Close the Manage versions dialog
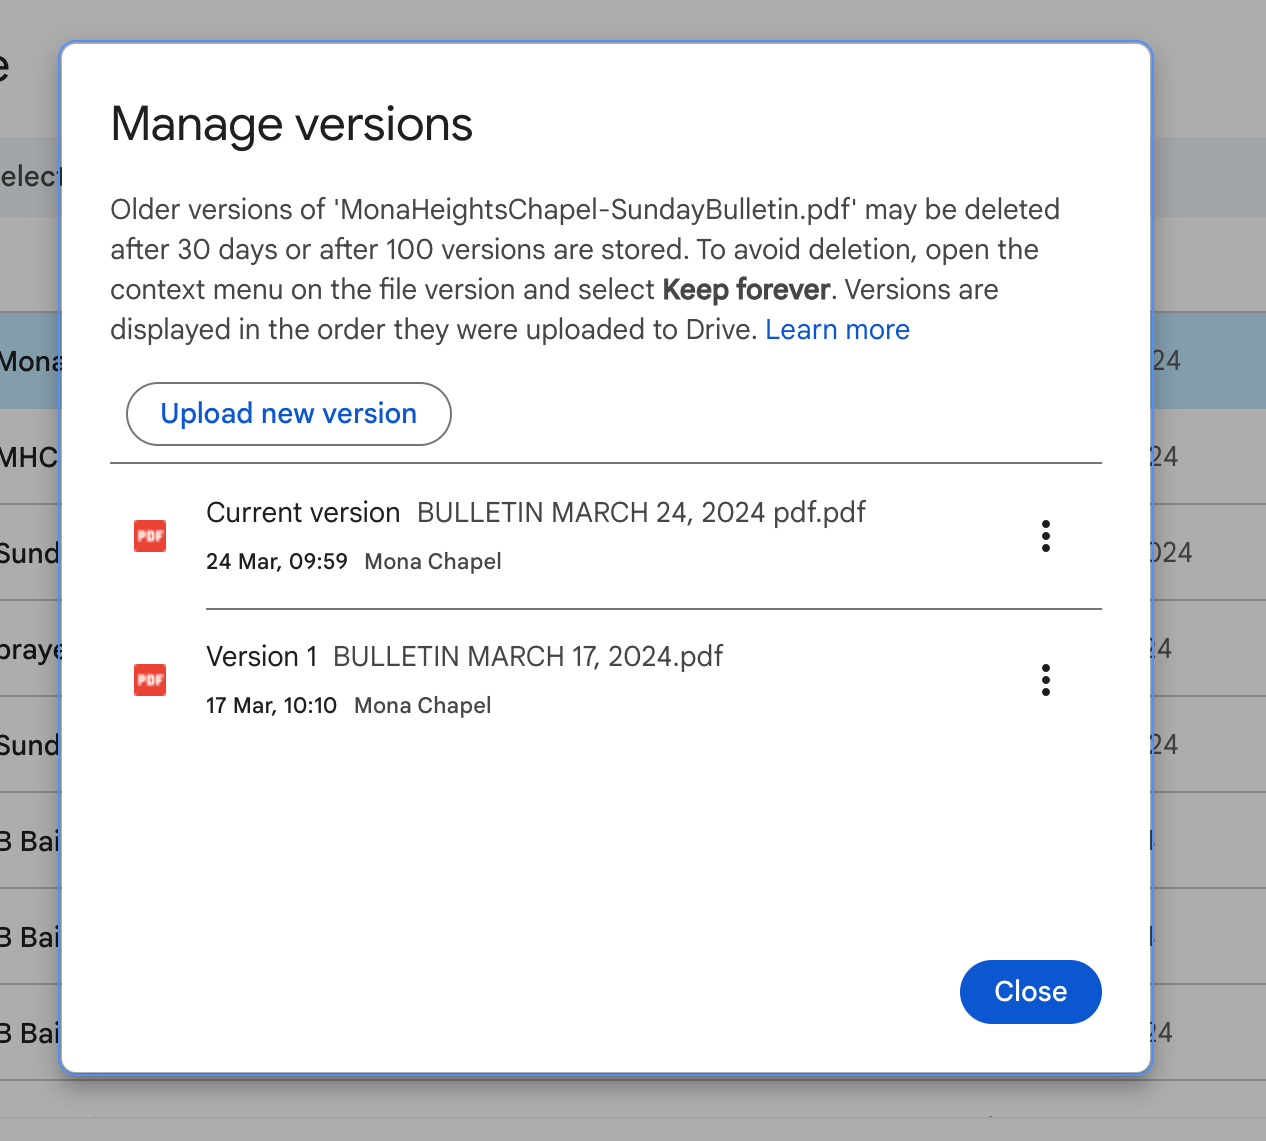 (x=1030, y=991)
